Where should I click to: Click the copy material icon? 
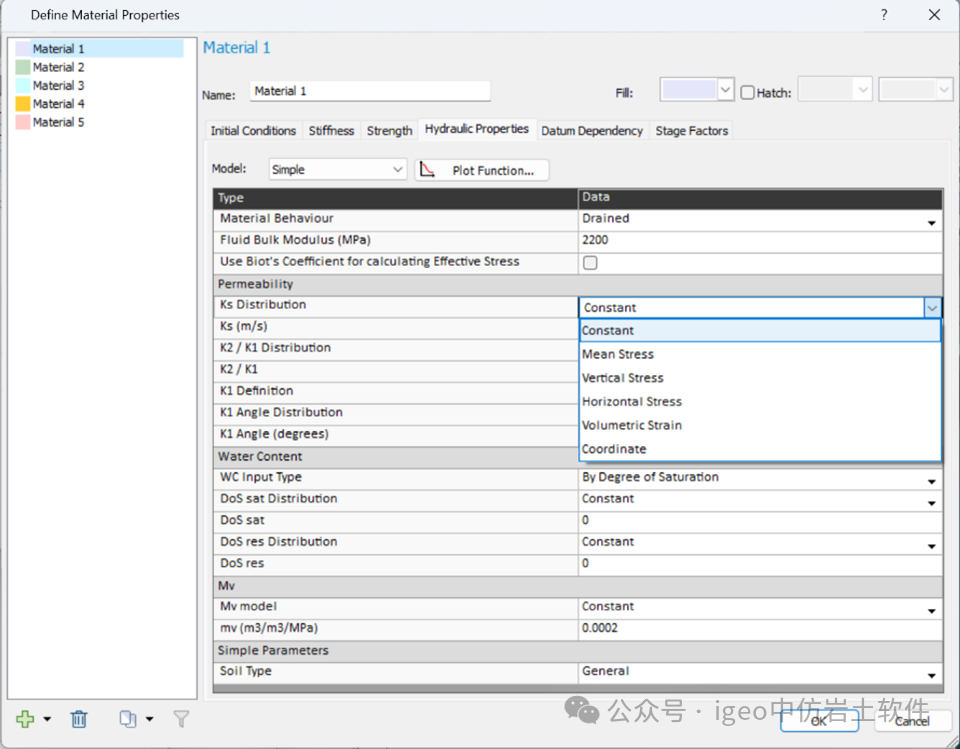(128, 719)
